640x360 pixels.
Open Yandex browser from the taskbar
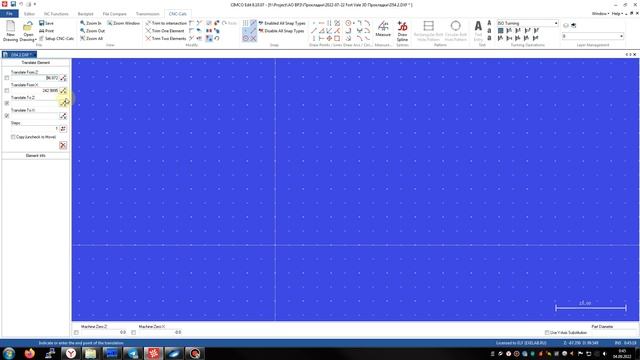(x=71, y=353)
